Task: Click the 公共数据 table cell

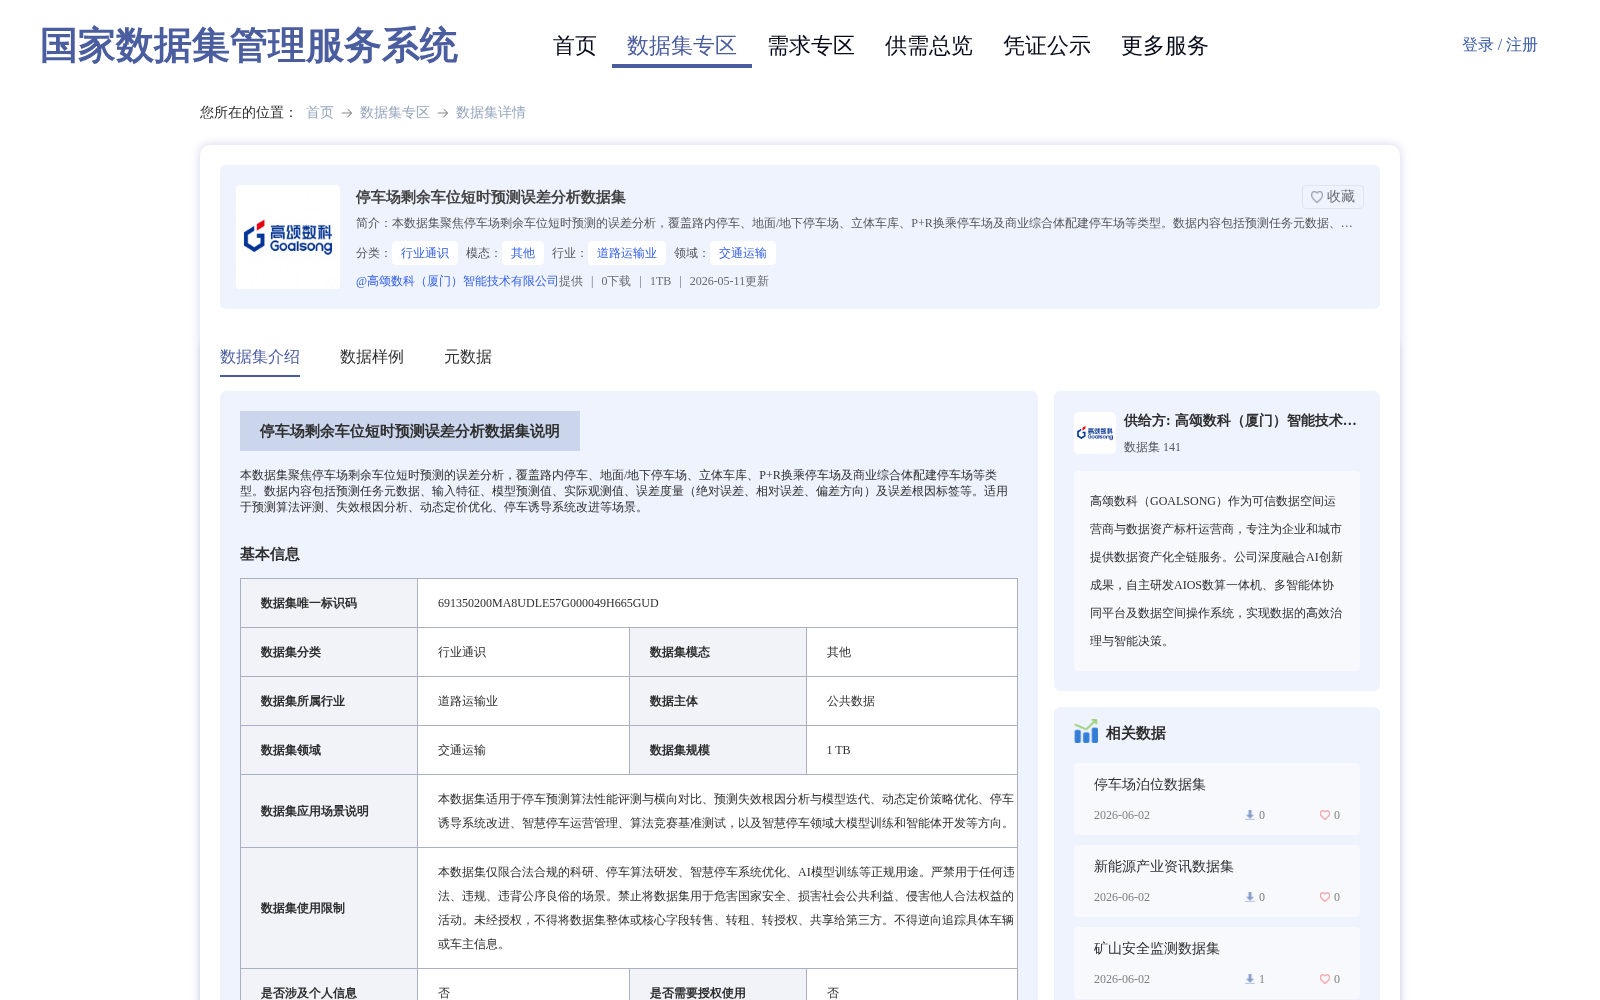Action: tap(912, 701)
